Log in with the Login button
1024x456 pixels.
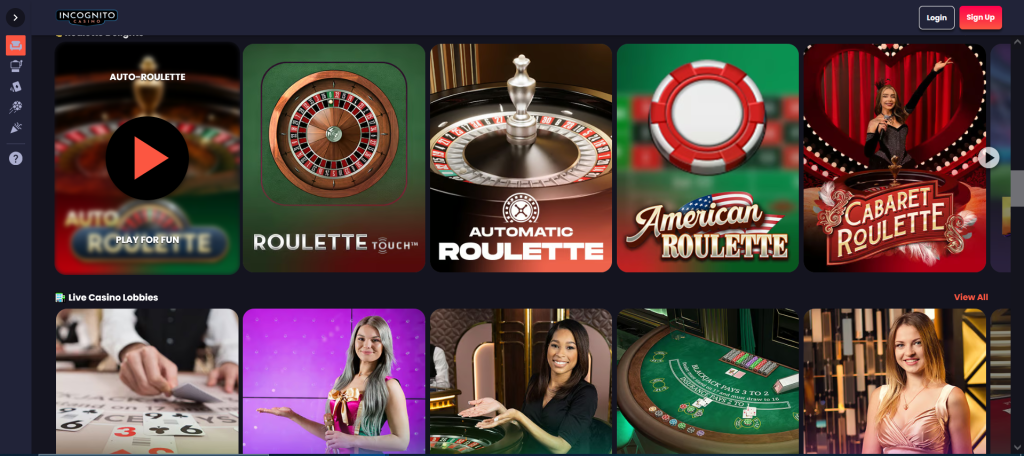point(936,18)
